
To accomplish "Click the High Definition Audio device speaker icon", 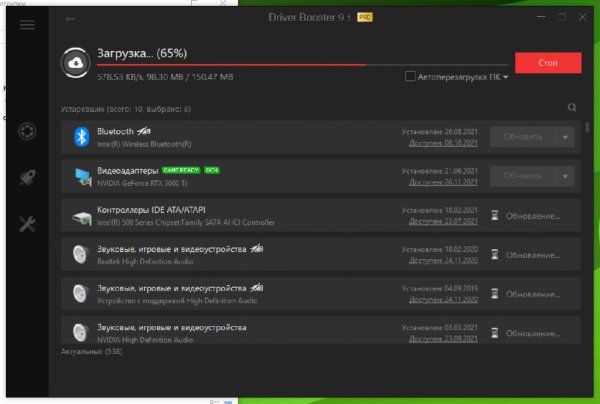I will [x=80, y=293].
